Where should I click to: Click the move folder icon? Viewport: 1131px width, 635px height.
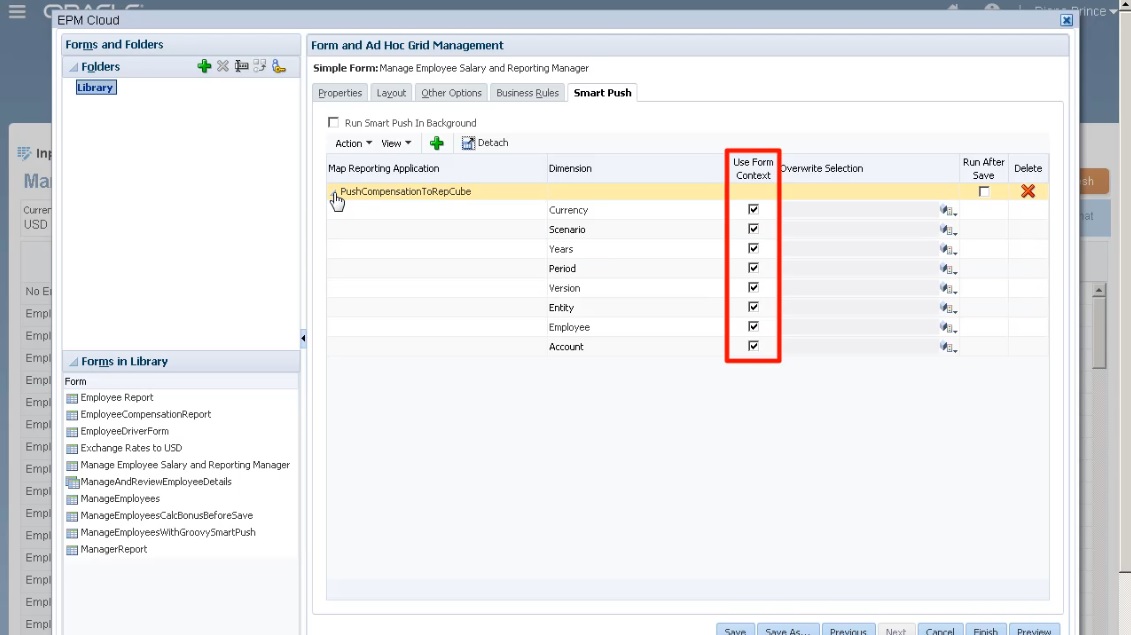click(258, 66)
